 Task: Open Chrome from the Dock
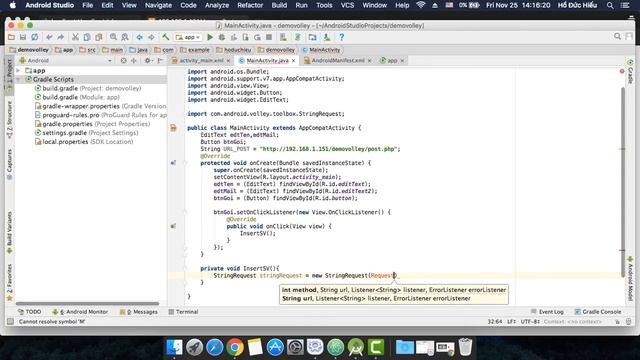pyautogui.click(x=235, y=347)
